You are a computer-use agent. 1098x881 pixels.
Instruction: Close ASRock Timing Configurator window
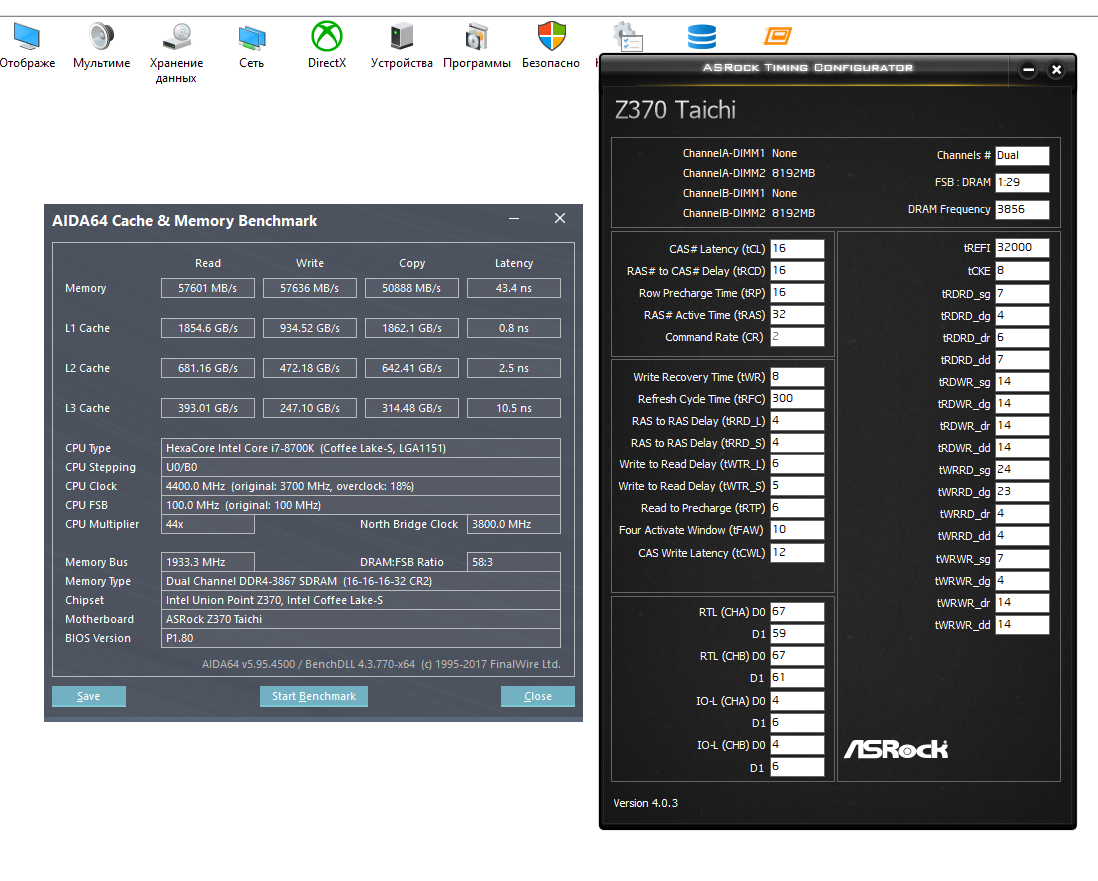[x=1057, y=69]
